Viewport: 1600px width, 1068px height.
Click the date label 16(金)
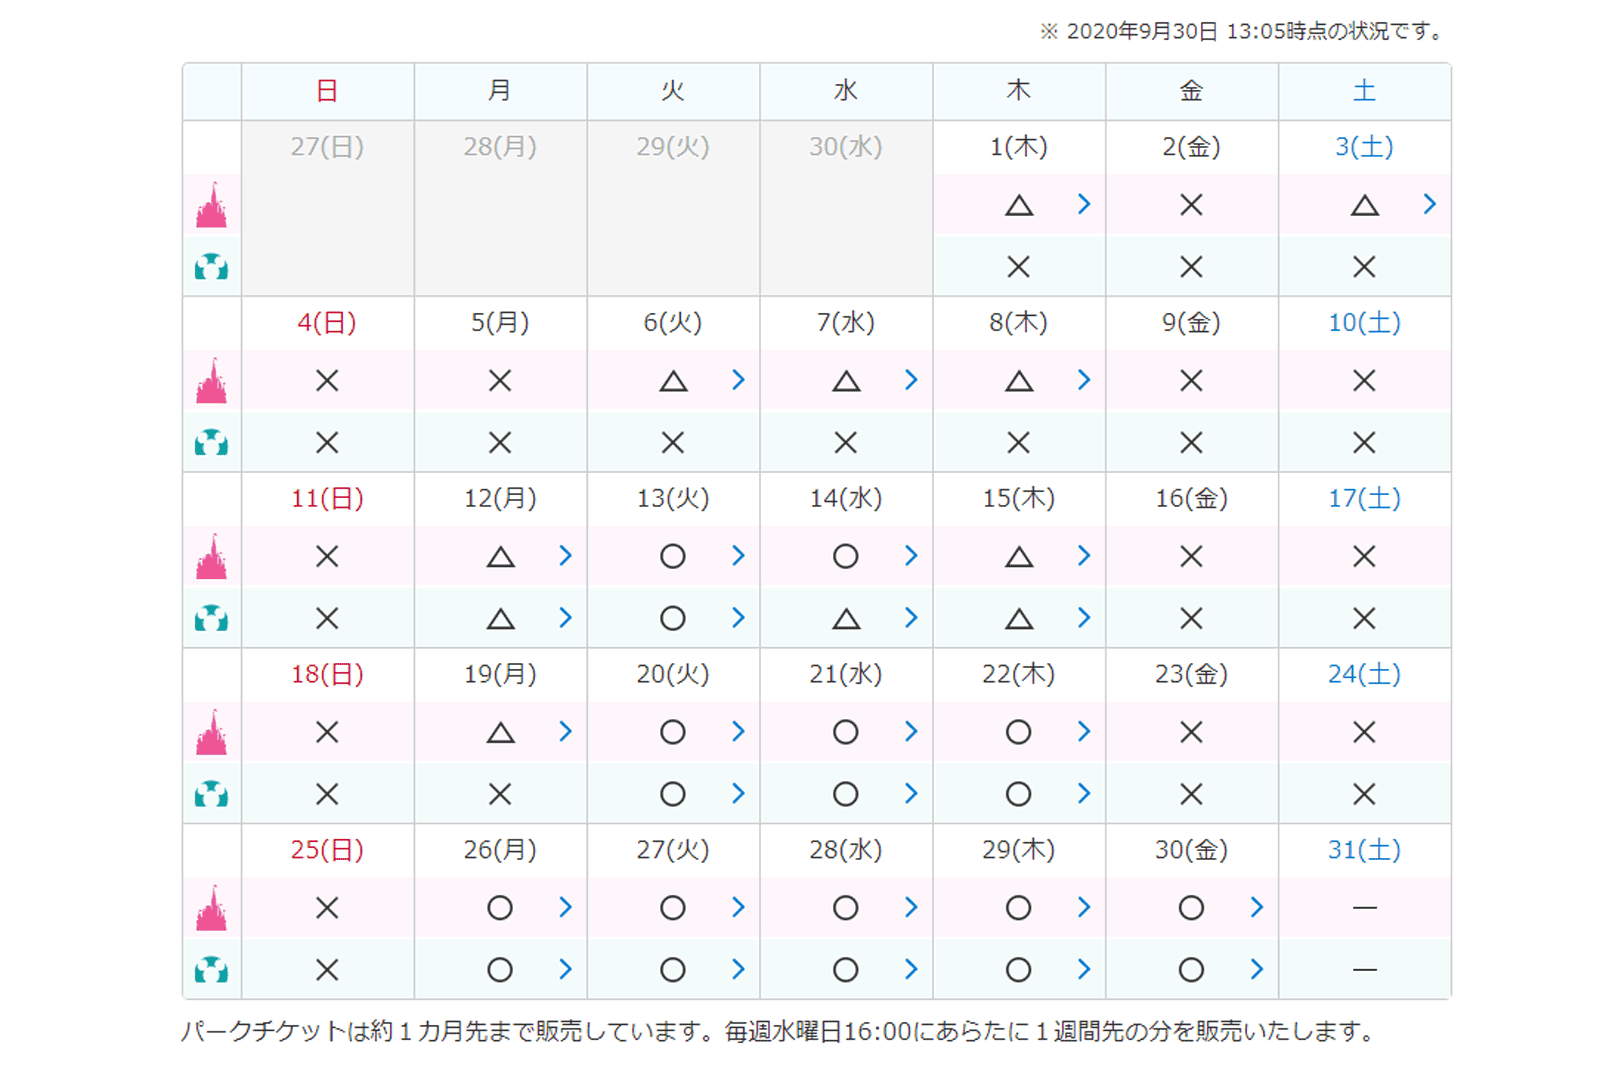point(1191,499)
